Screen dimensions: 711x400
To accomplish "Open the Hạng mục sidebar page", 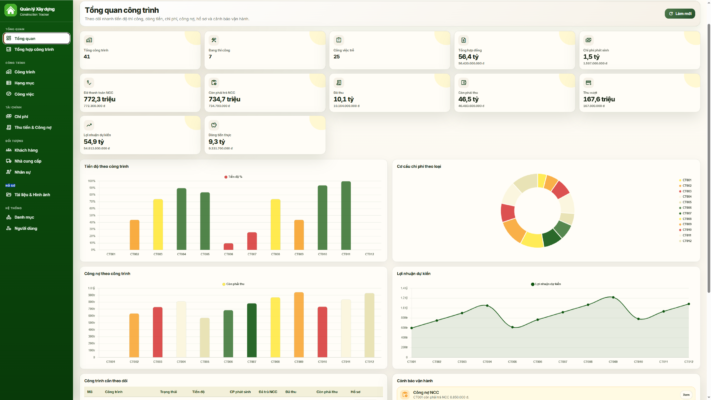I will [36, 83].
